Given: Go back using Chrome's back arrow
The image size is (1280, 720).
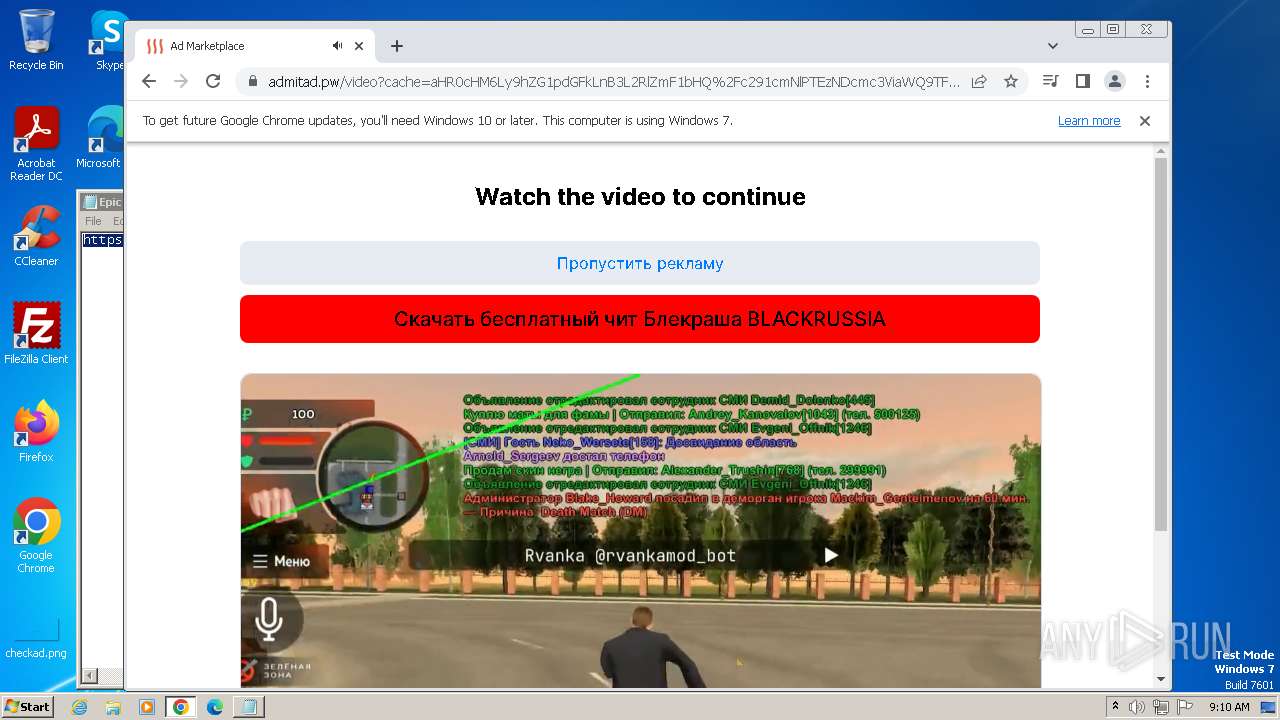Looking at the screenshot, I should 149,81.
